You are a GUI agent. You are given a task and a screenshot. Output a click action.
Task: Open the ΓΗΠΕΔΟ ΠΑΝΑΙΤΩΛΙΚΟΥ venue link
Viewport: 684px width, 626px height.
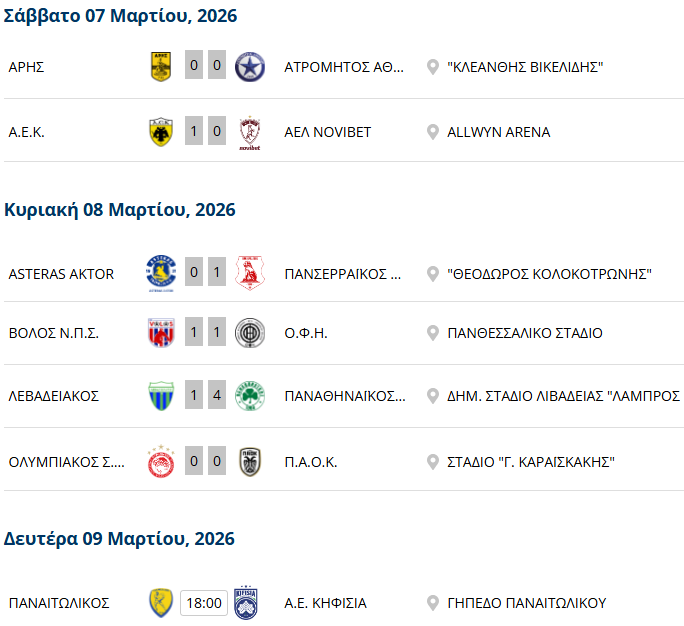point(526,603)
